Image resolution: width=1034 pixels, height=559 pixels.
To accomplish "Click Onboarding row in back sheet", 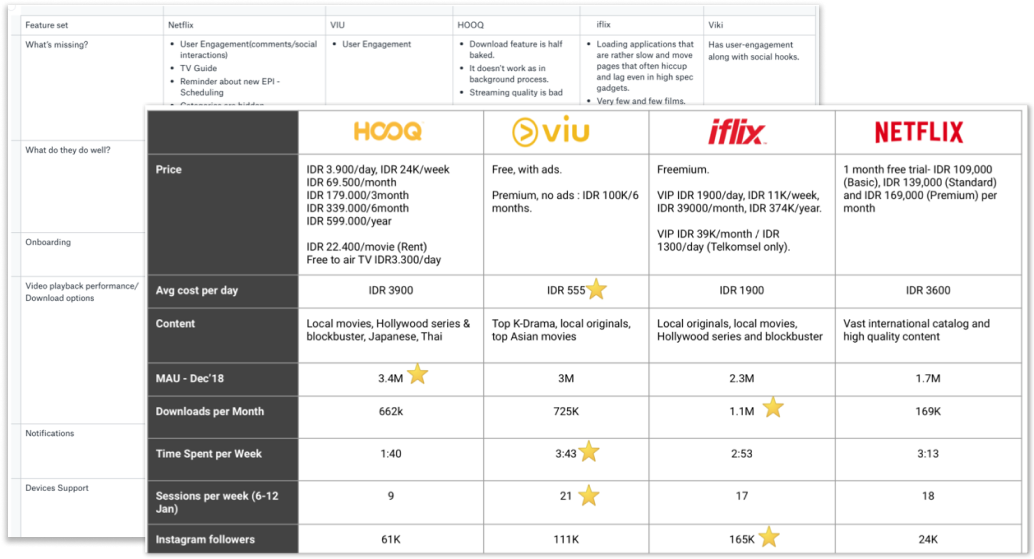I will tap(47, 242).
